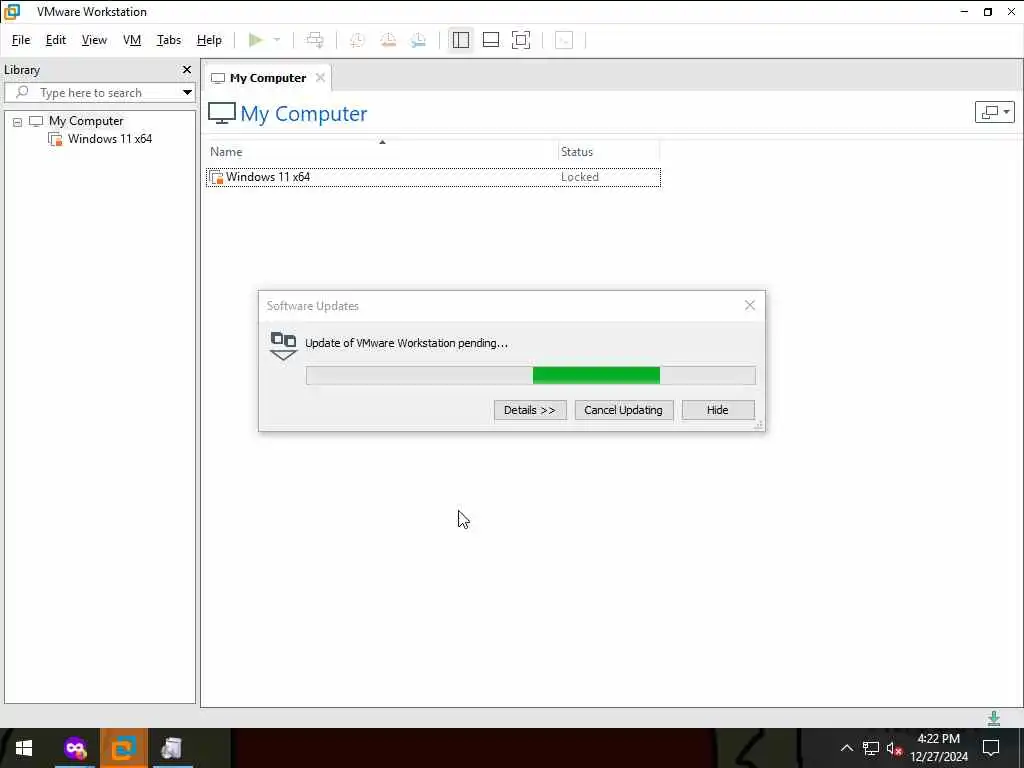
Task: Enter full screen mode icon
Action: pyautogui.click(x=520, y=40)
